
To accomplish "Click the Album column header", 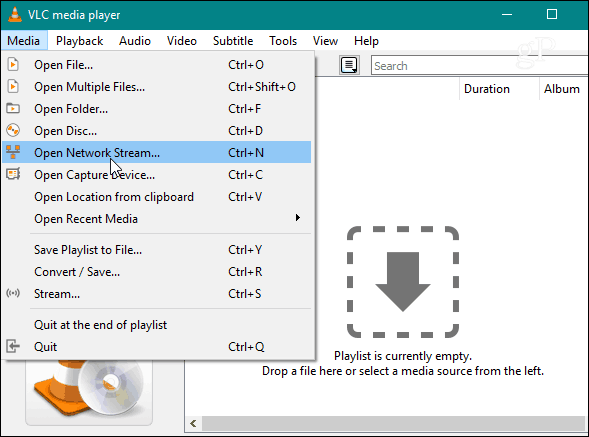I will pos(563,89).
